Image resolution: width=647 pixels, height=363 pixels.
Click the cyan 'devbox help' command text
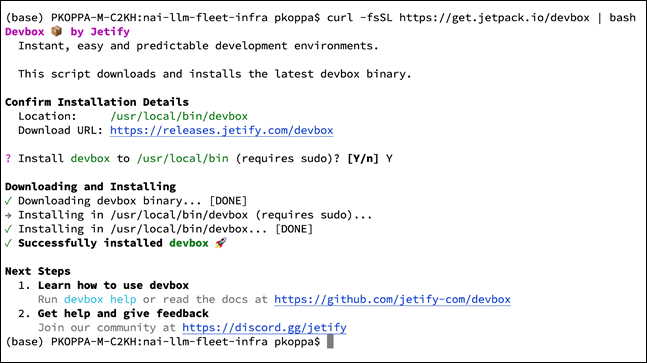(x=100, y=299)
